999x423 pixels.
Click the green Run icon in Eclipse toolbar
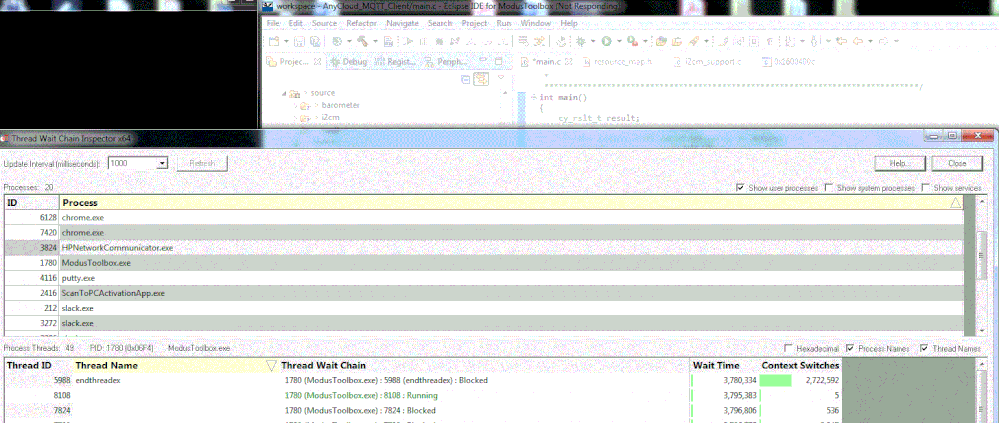[607, 41]
